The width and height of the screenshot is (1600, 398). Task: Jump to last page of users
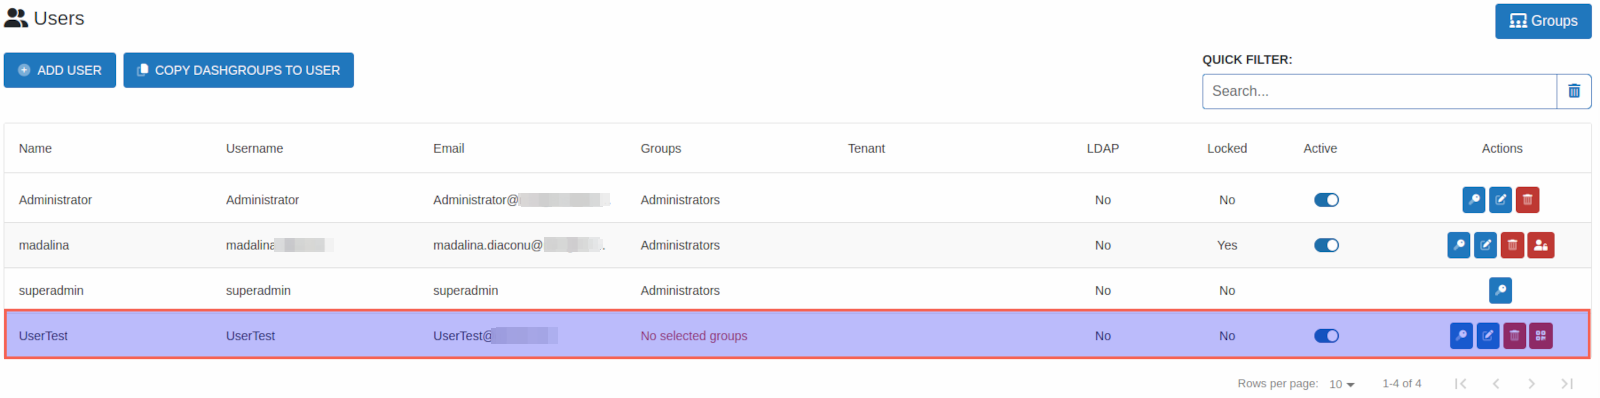(1567, 384)
